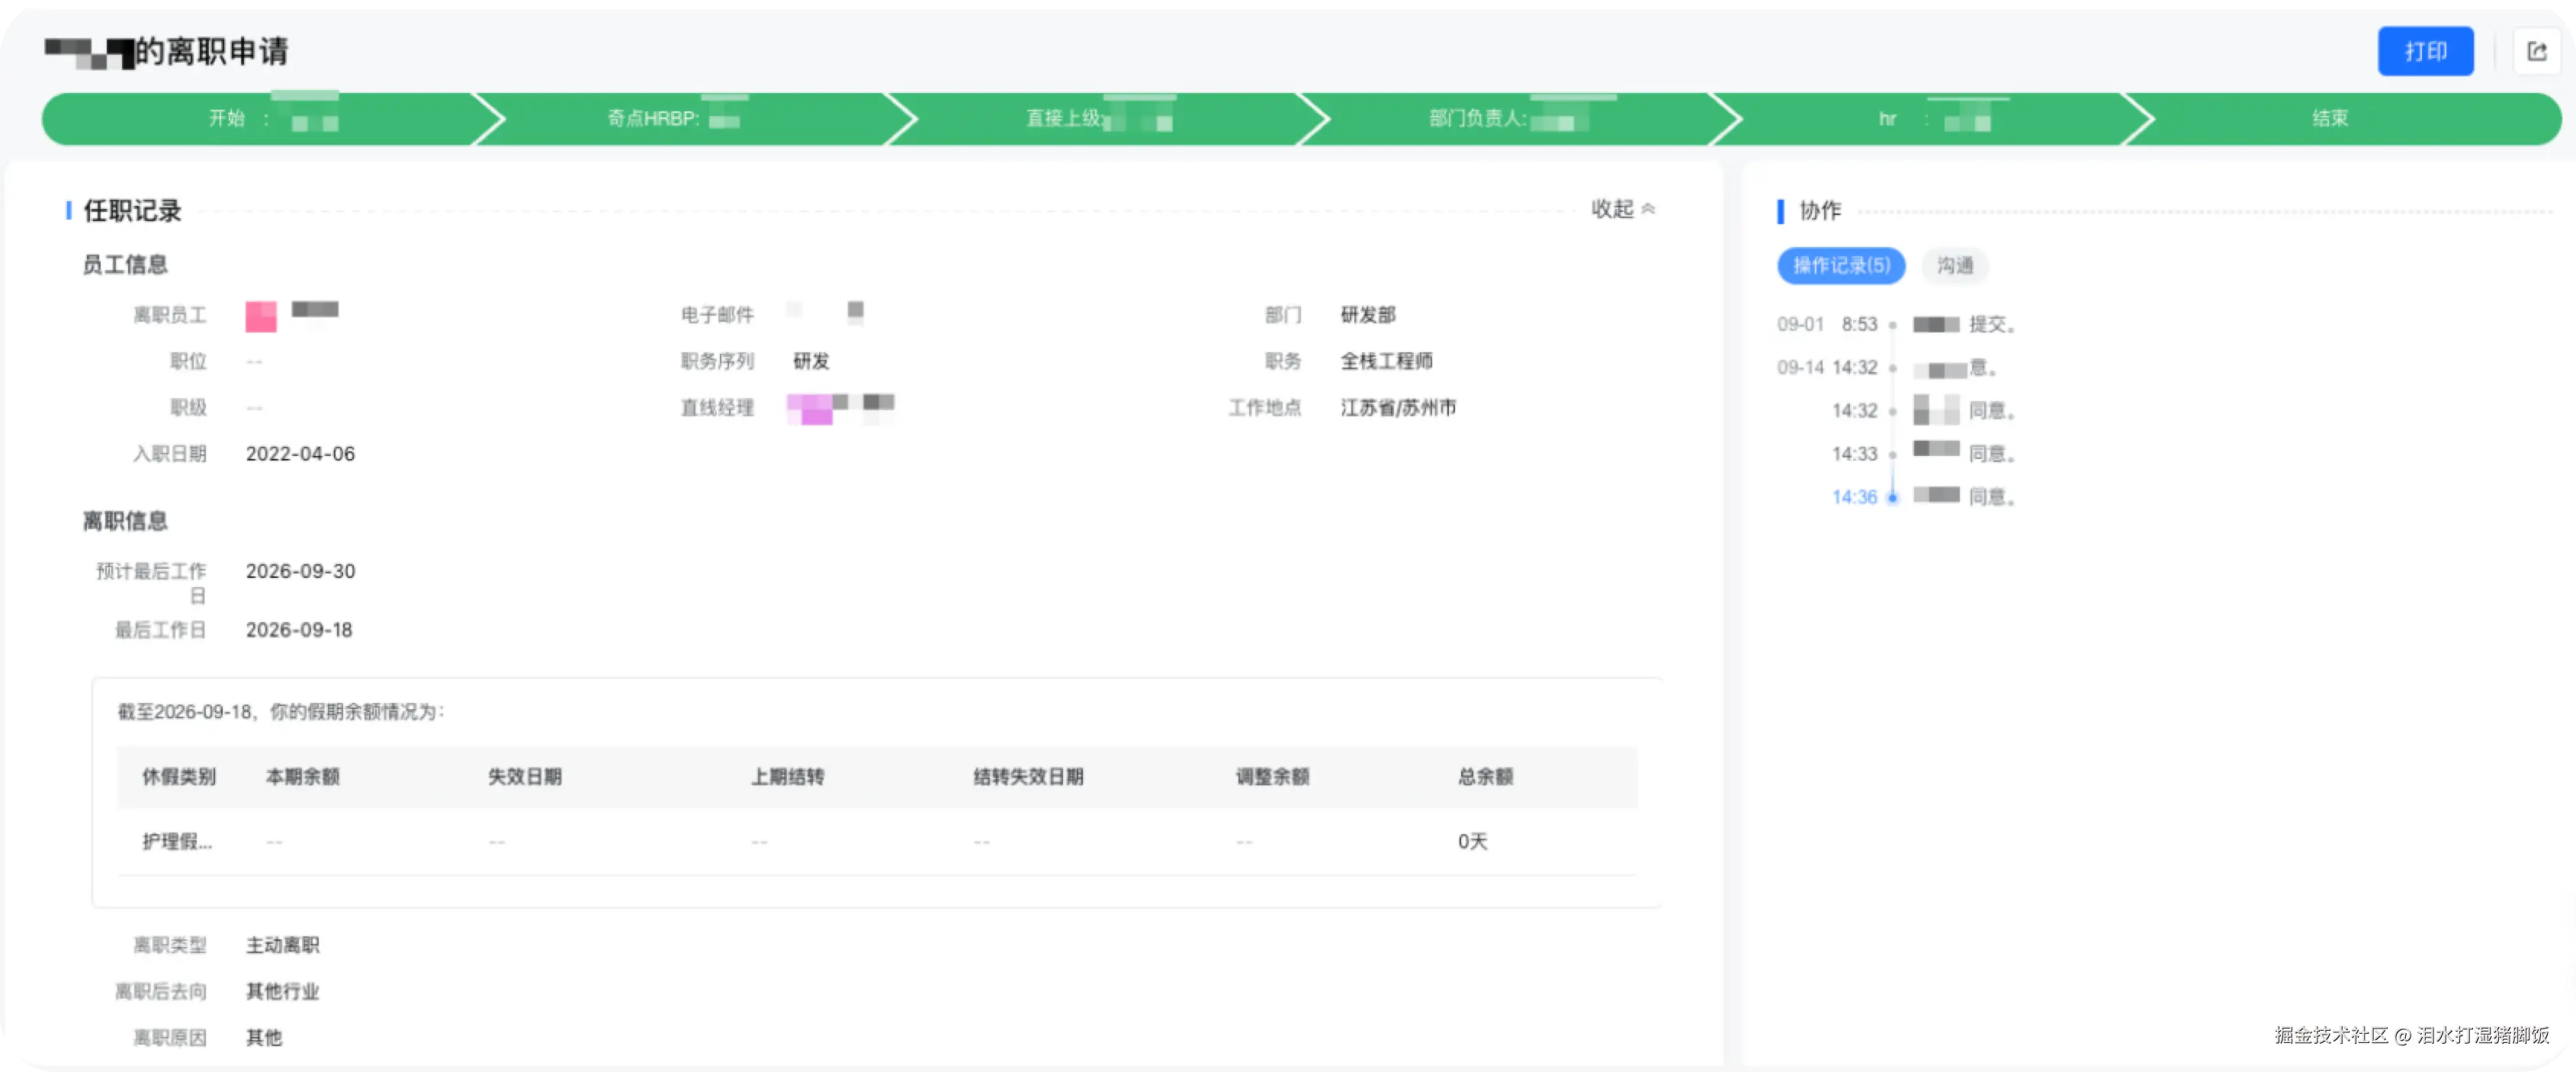Click the 入职日期 value 2022-04-06
The width and height of the screenshot is (2576, 1072).
(x=300, y=454)
